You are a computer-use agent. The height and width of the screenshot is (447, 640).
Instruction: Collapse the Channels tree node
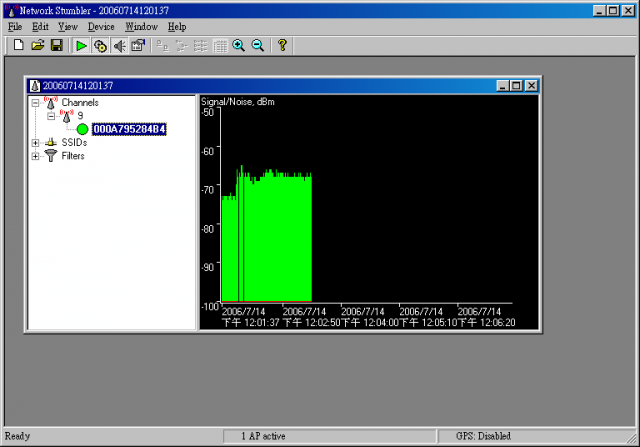[x=36, y=102]
